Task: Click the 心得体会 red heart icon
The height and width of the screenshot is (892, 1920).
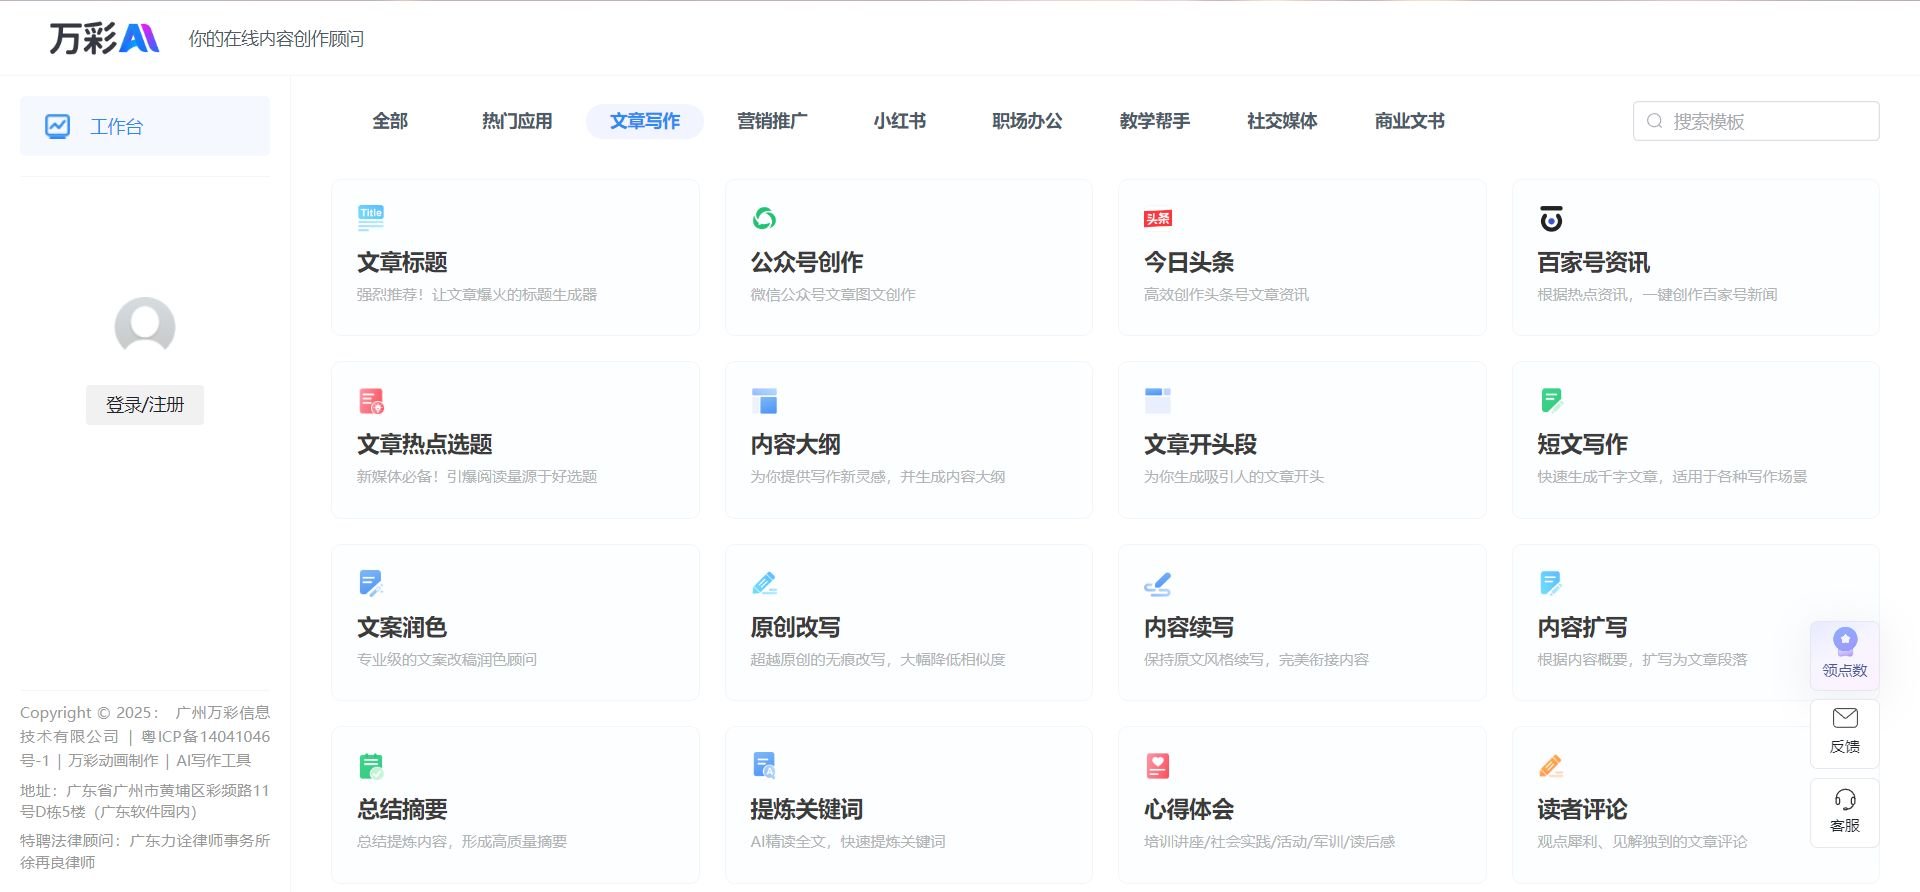Action: click(1157, 766)
